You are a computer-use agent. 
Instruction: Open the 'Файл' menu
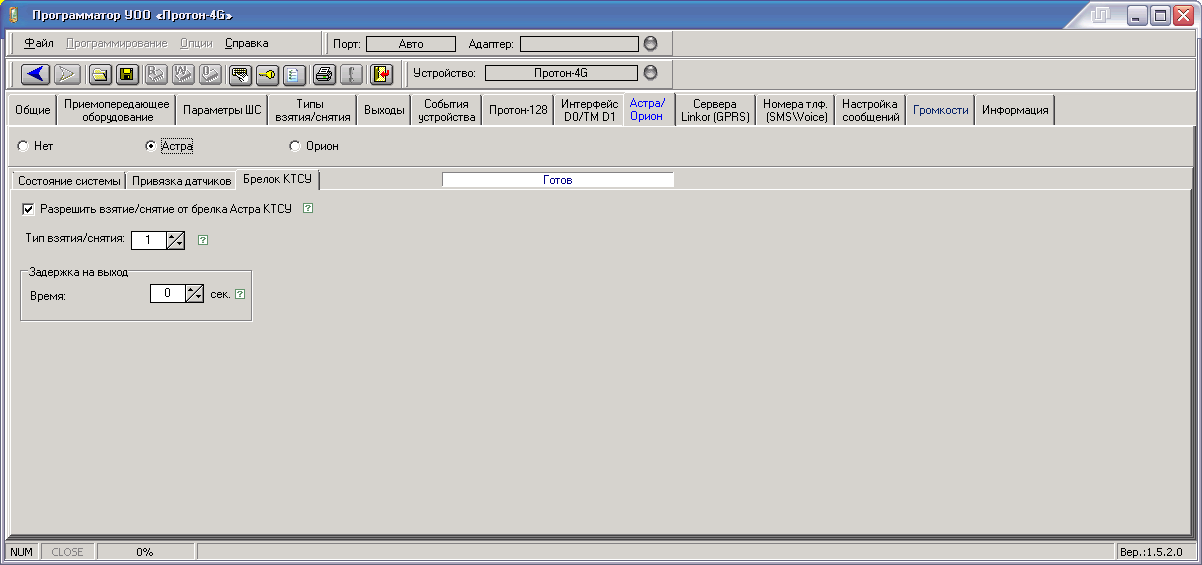tap(39, 43)
